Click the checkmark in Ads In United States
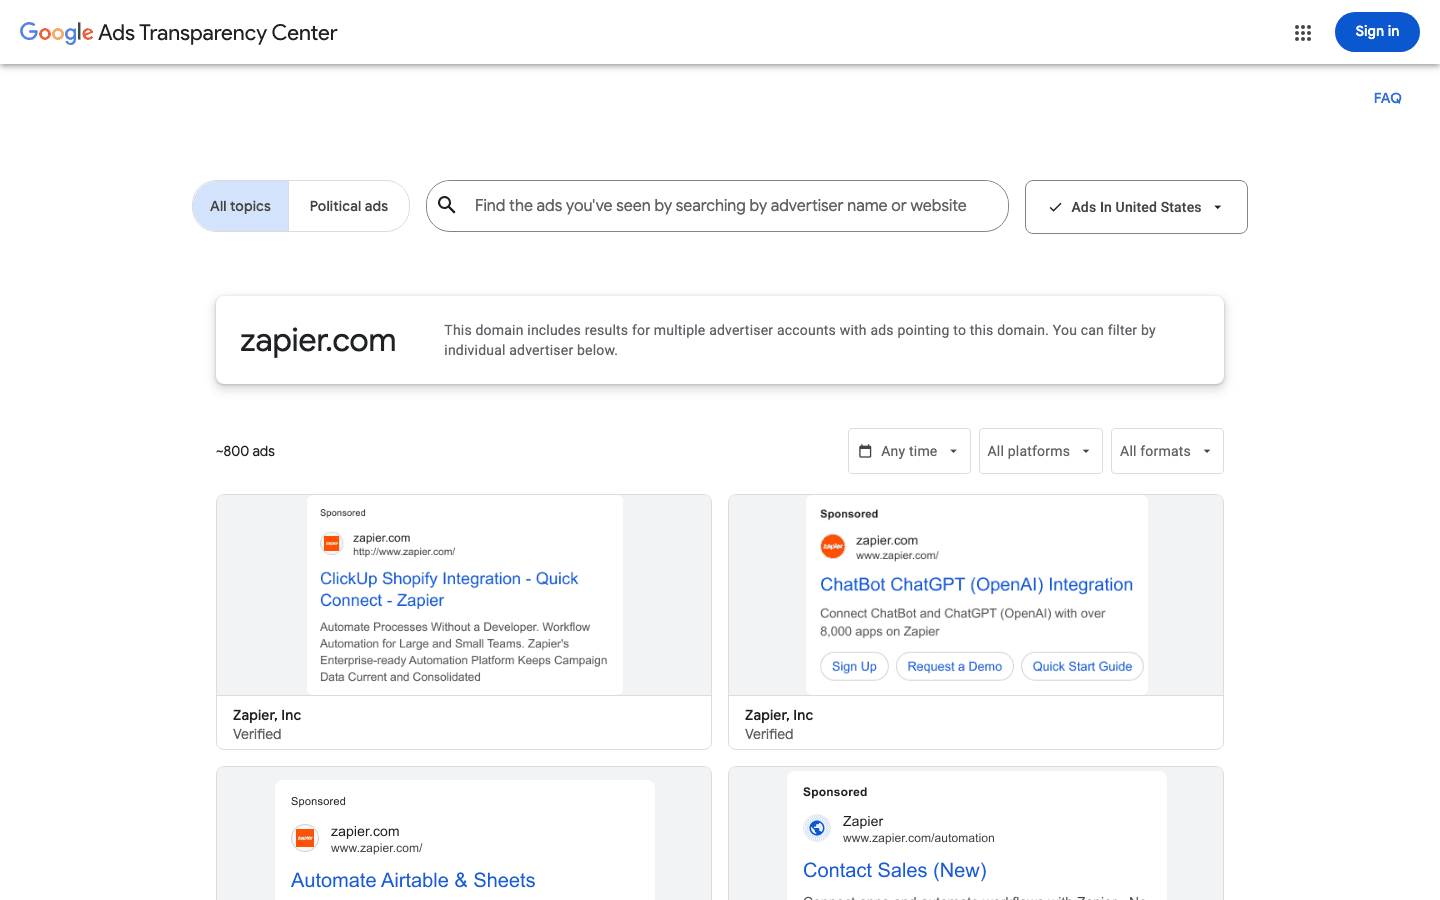 [x=1055, y=207]
